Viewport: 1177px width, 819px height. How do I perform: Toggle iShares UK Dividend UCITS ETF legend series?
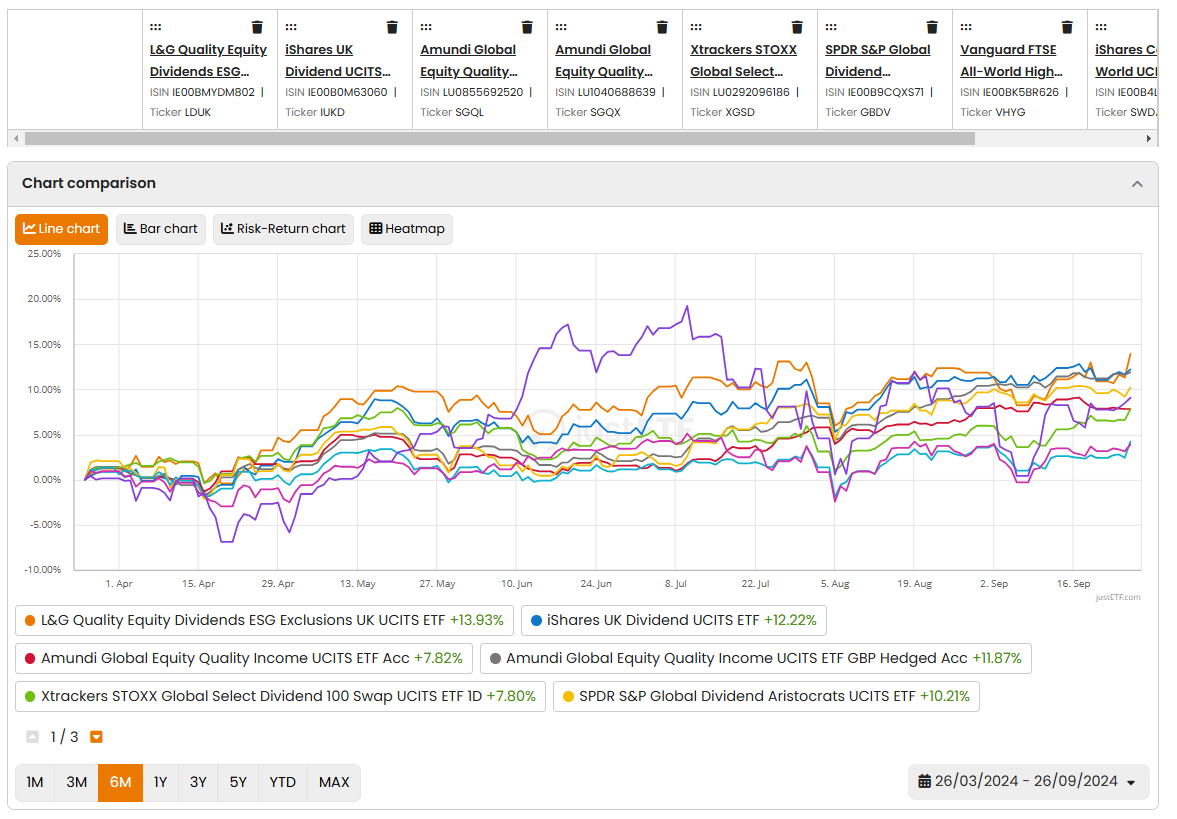point(673,621)
